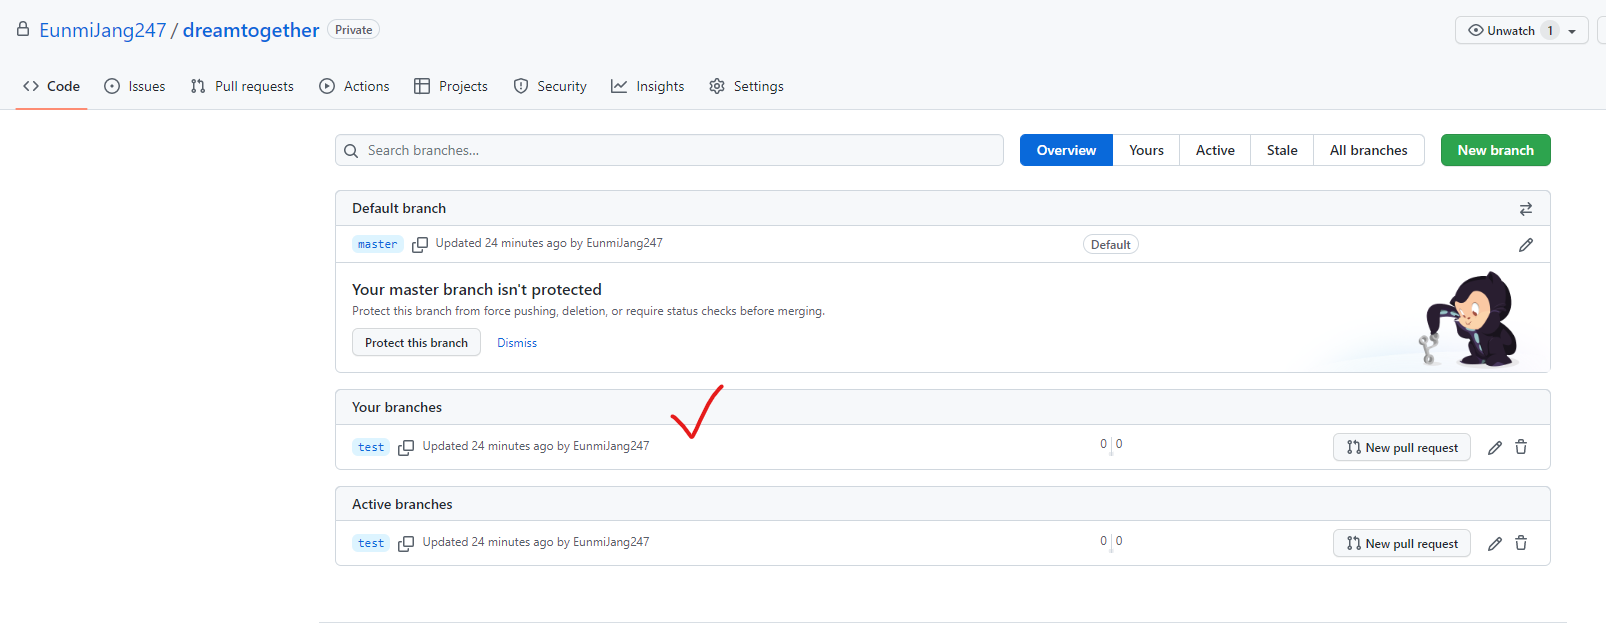Click the Unwatch count badge showing 1
Viewport: 1606px width, 644px height.
tap(1550, 31)
